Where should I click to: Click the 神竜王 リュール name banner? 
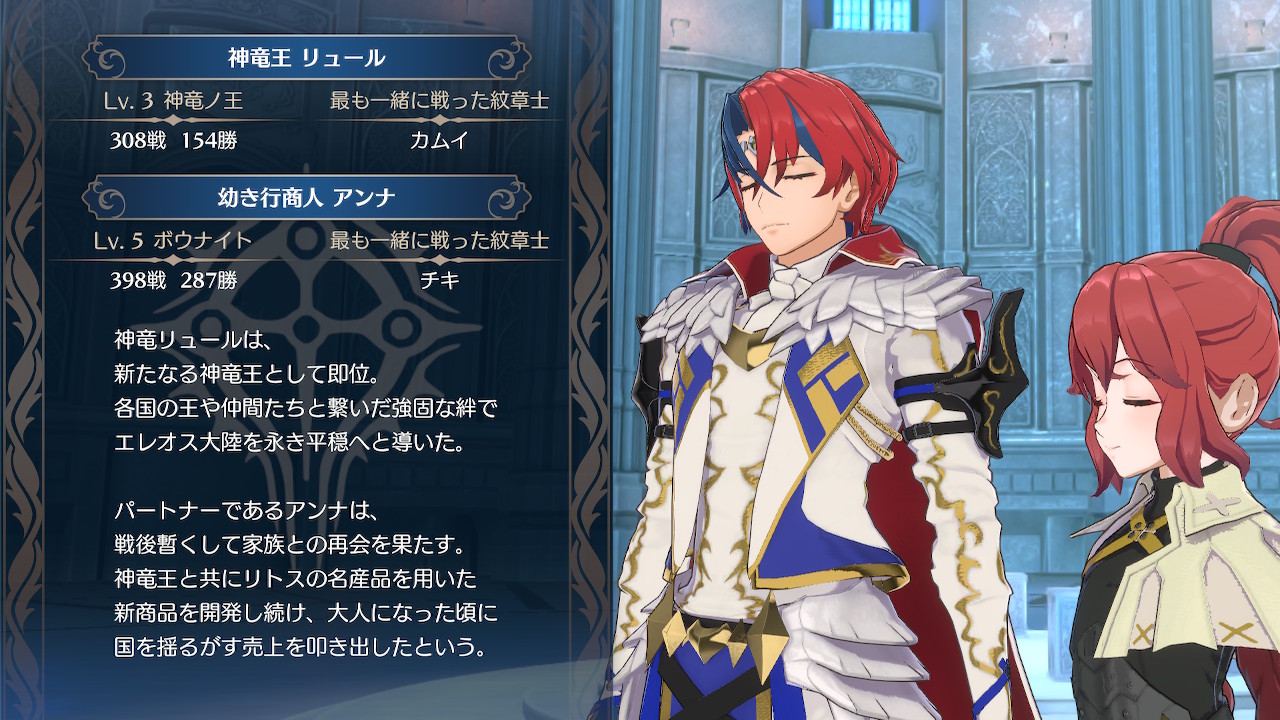(306, 58)
